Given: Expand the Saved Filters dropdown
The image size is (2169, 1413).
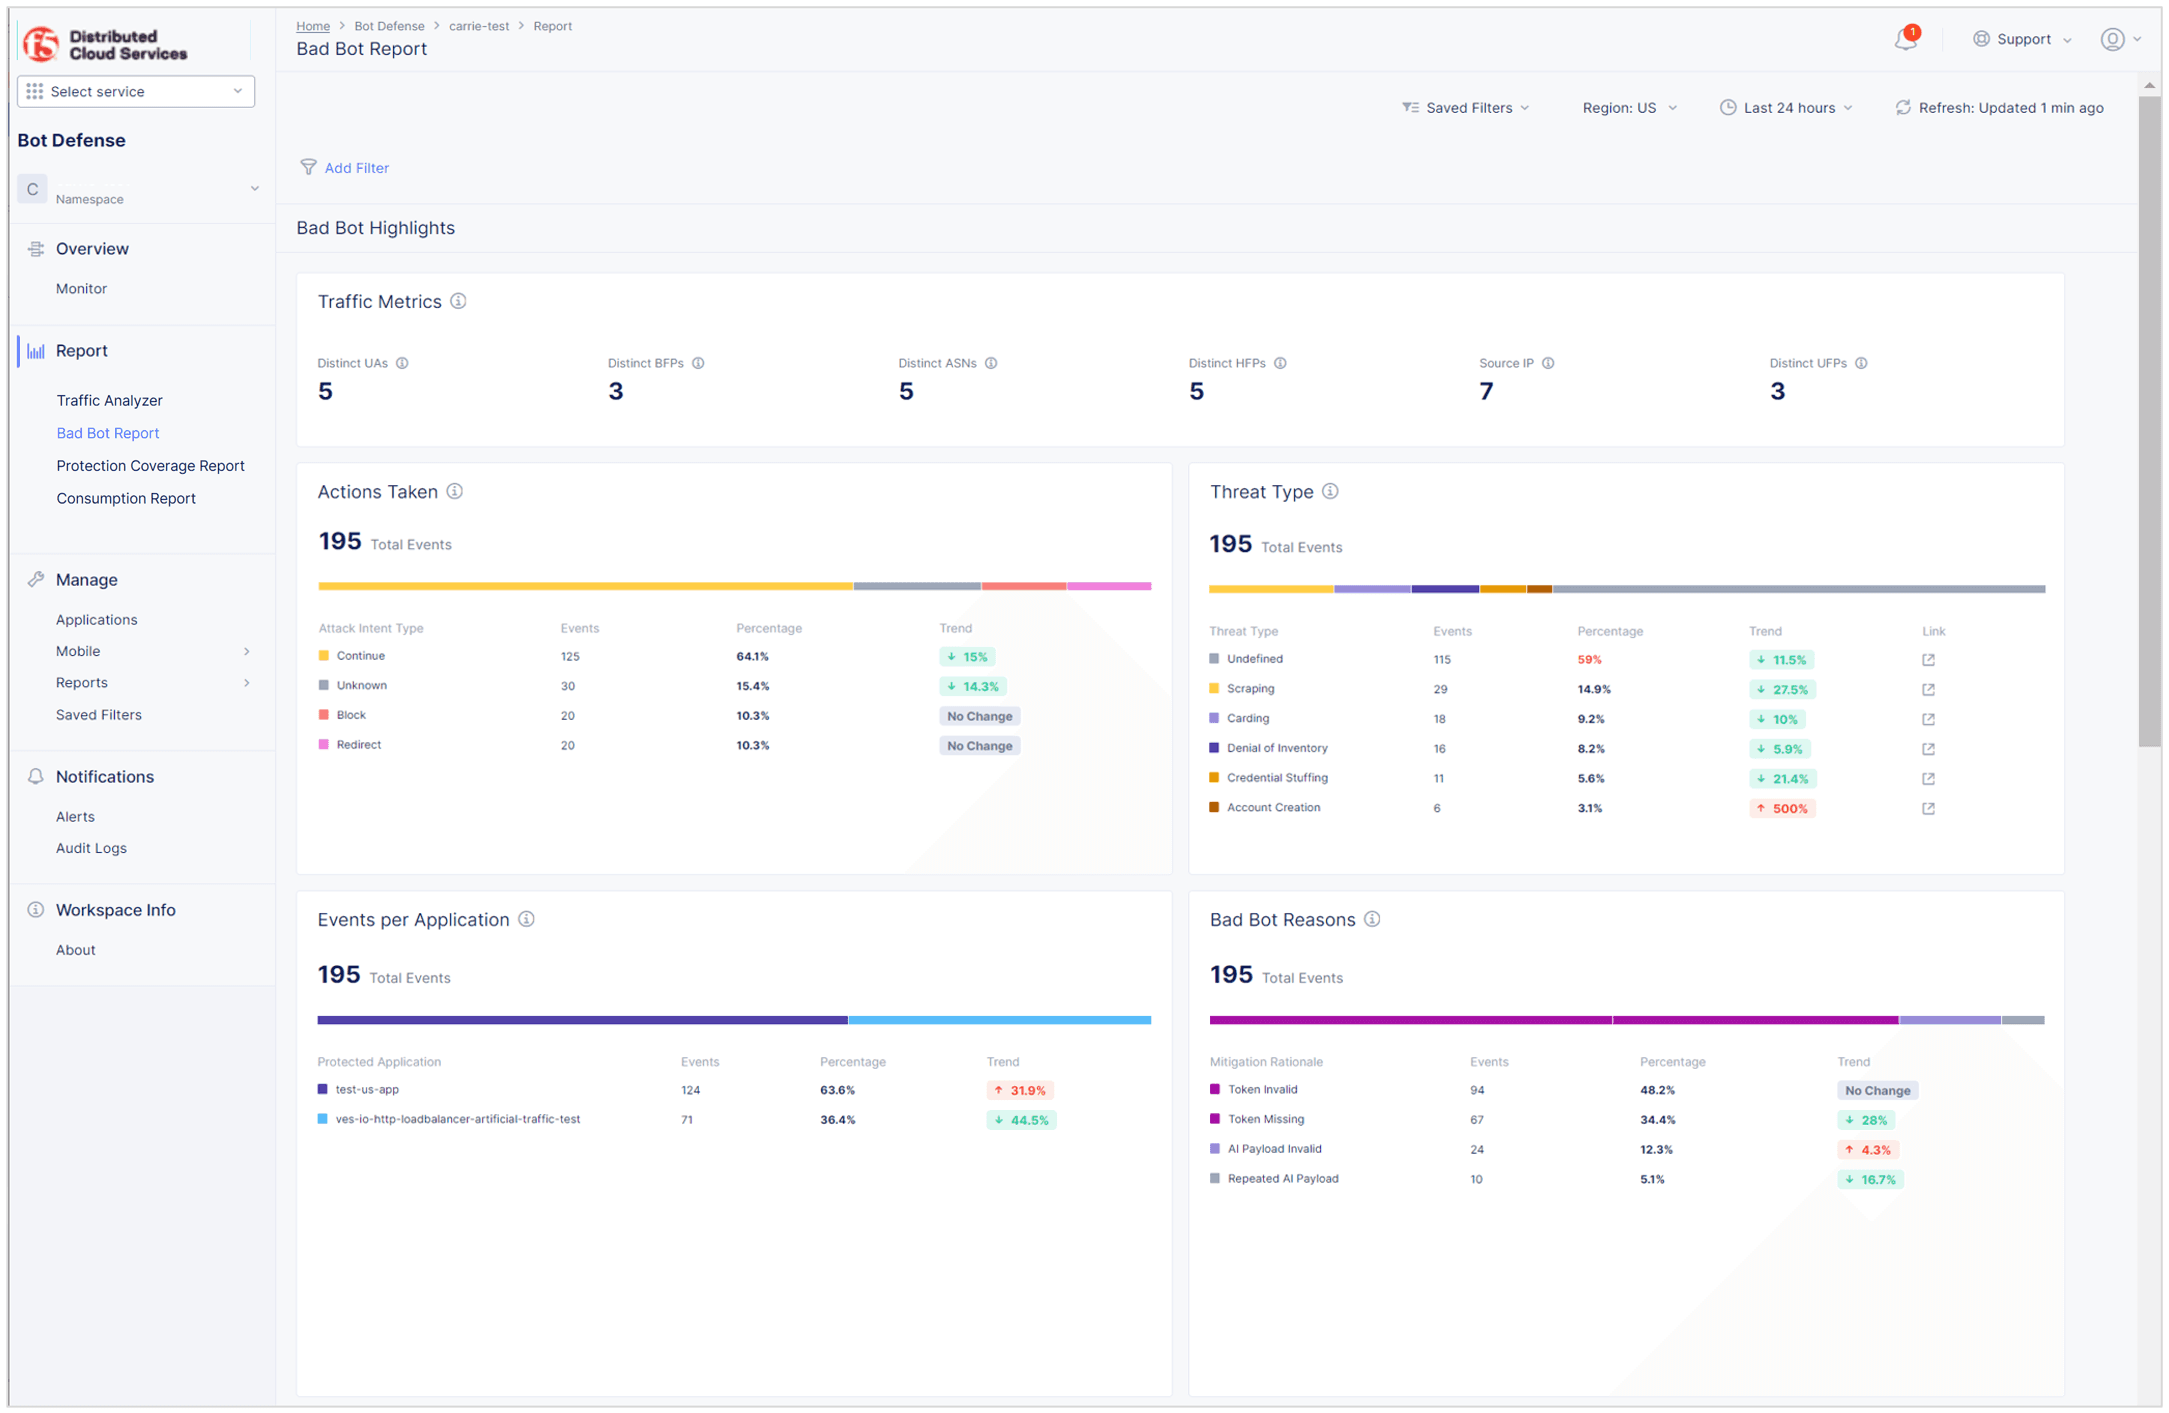Looking at the screenshot, I should 1466,107.
